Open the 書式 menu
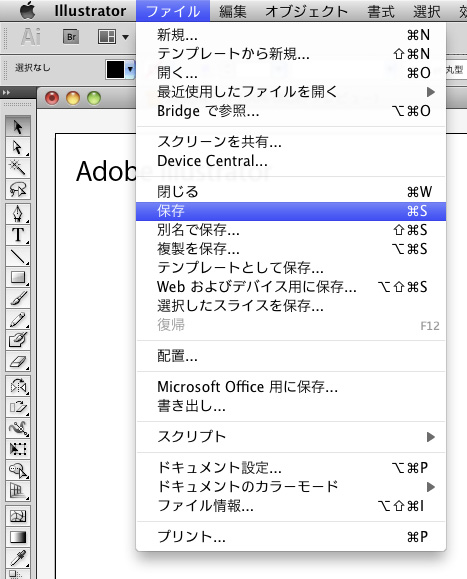The height and width of the screenshot is (579, 467). 381,11
